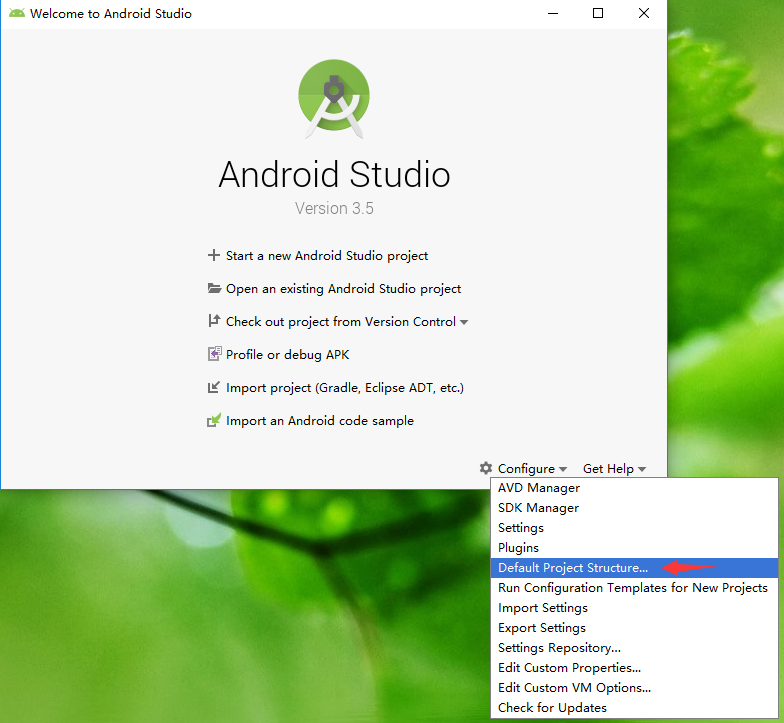Click the Version Control checkout icon
This screenshot has height=723, width=784.
click(214, 321)
